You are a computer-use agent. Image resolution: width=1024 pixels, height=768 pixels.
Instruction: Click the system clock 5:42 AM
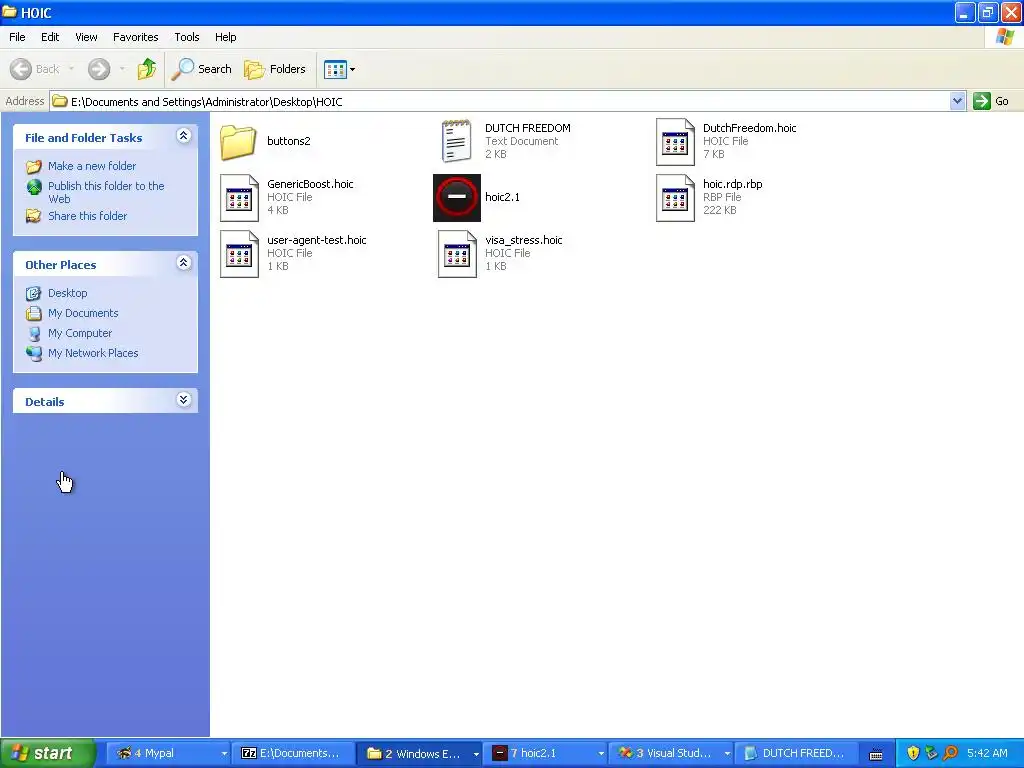987,753
